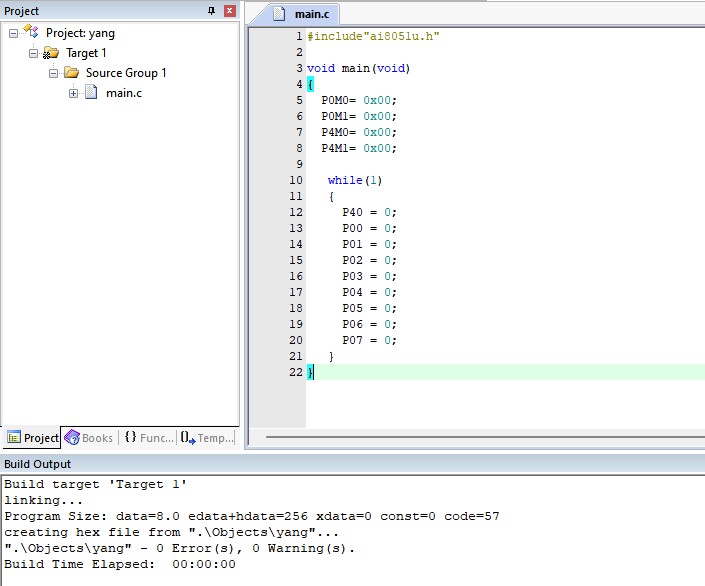Select the Project tab at panel bottom
The height and width of the screenshot is (586, 705).
point(32,438)
